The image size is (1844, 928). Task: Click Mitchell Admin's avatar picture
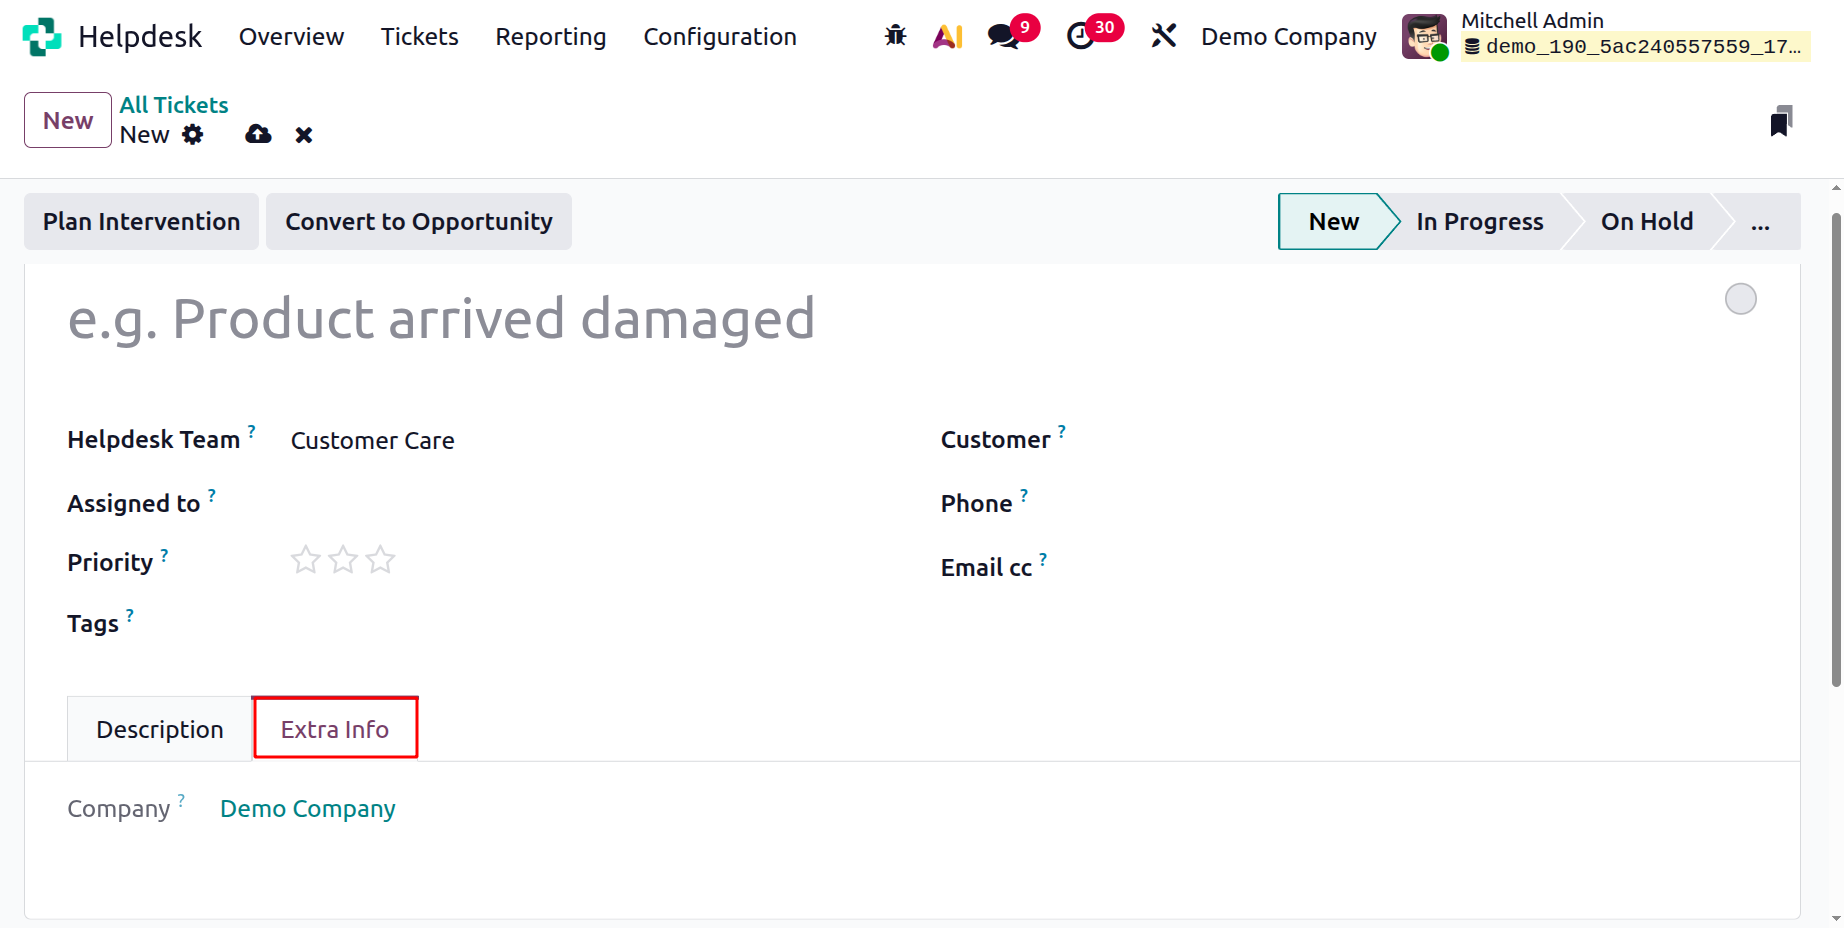click(x=1424, y=37)
